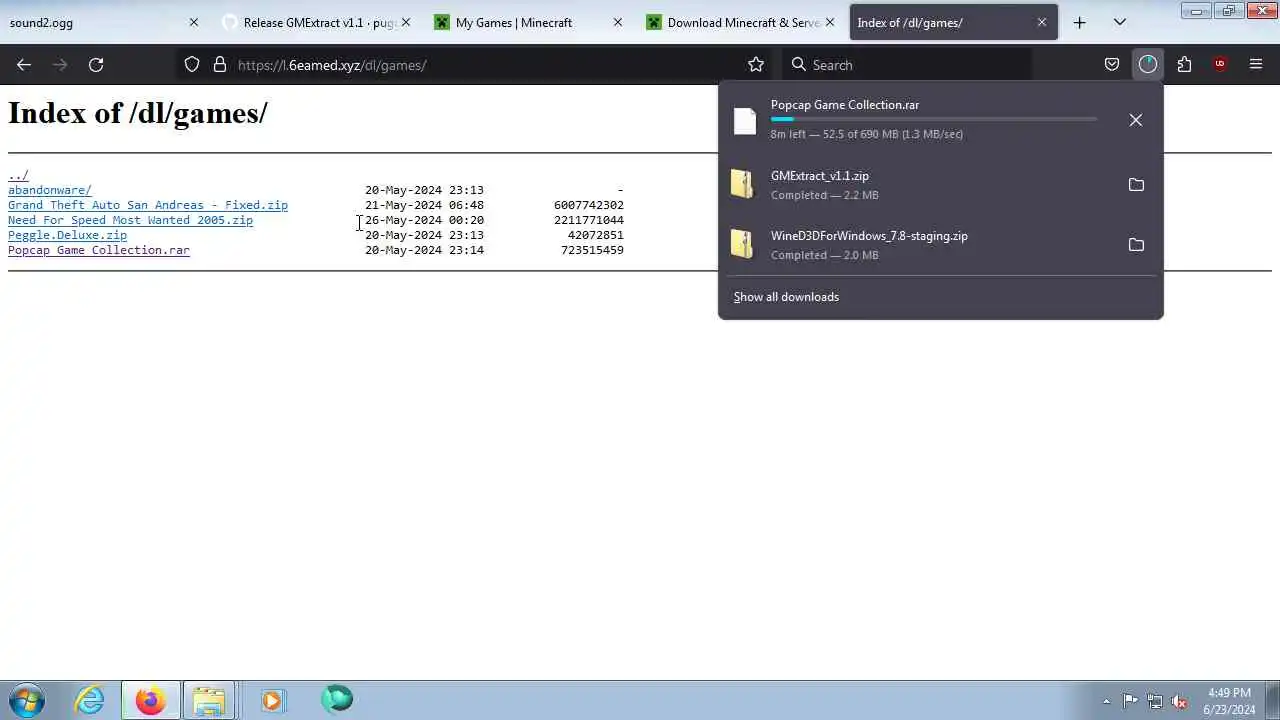Reload the current page
1280x720 pixels.
[x=96, y=65]
